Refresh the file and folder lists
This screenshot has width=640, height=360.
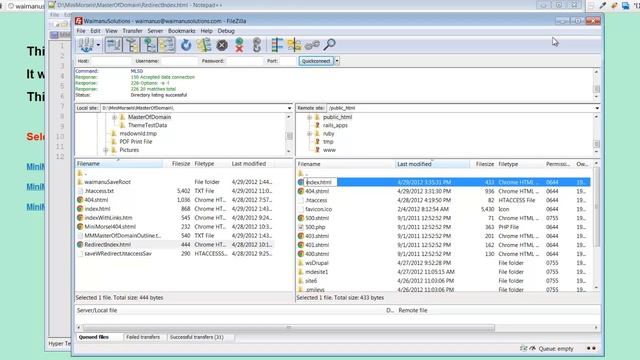tap(186, 45)
